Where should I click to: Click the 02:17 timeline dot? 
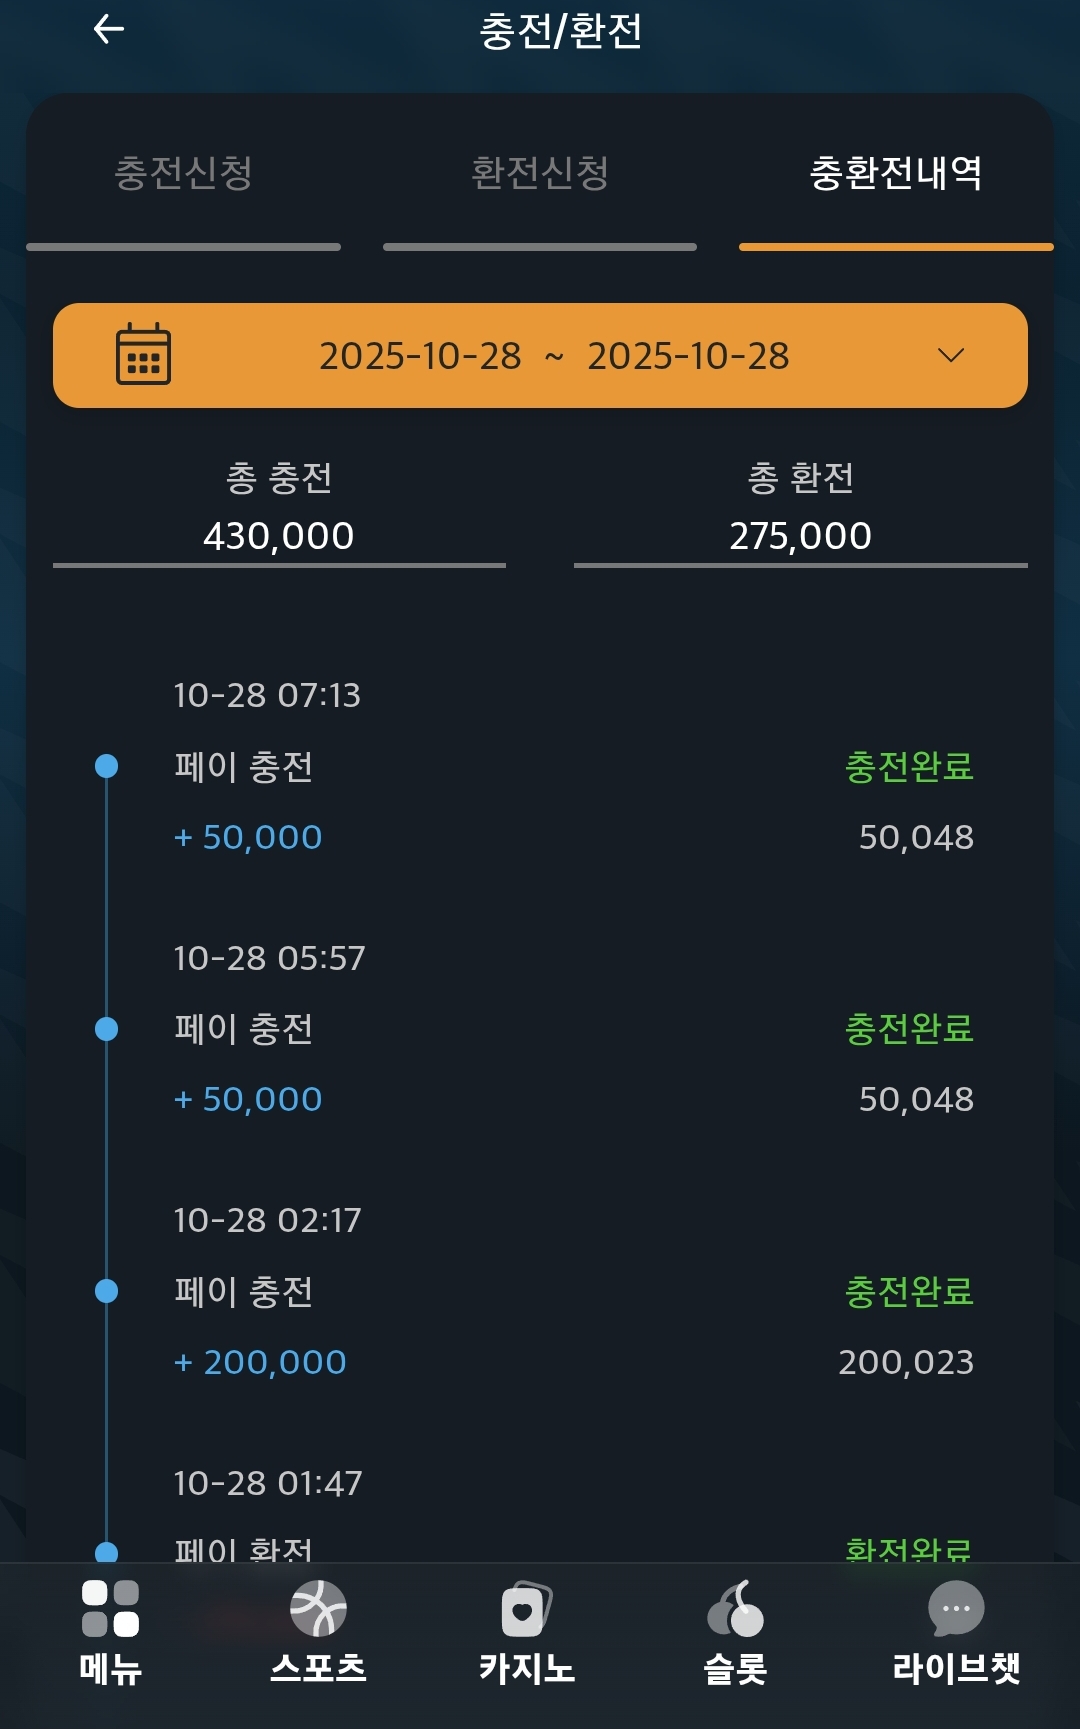(106, 1291)
